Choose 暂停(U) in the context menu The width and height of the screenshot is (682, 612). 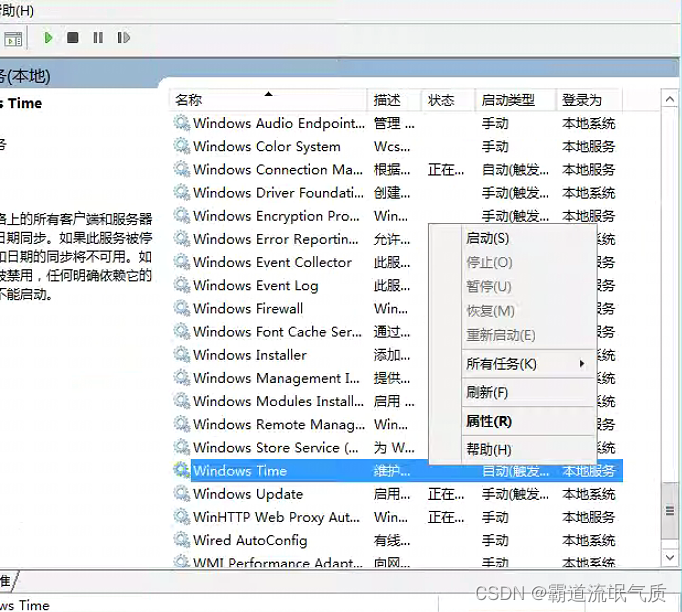point(528,287)
